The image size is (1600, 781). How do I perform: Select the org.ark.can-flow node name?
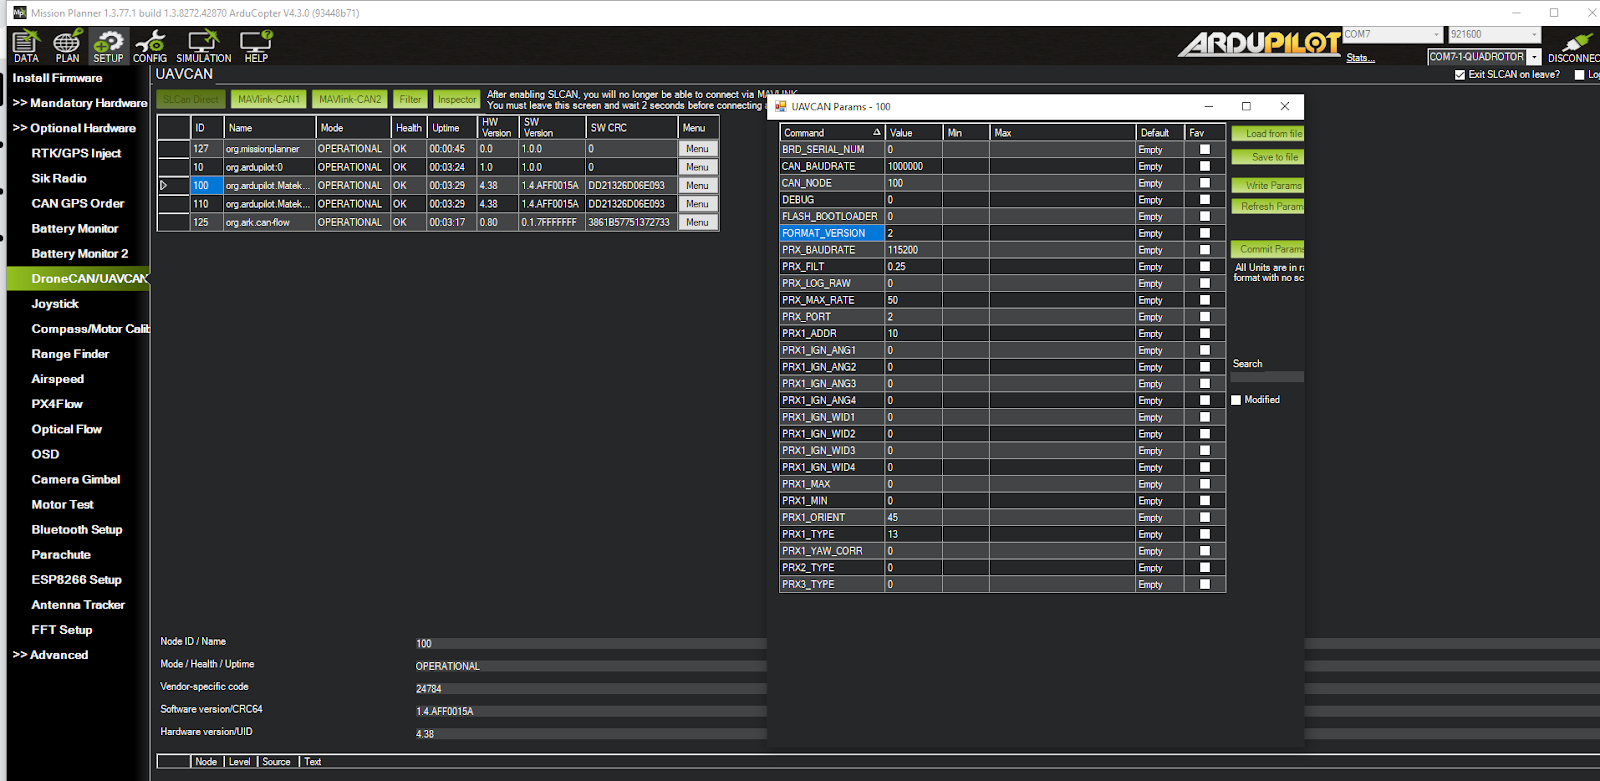pyautogui.click(x=269, y=223)
